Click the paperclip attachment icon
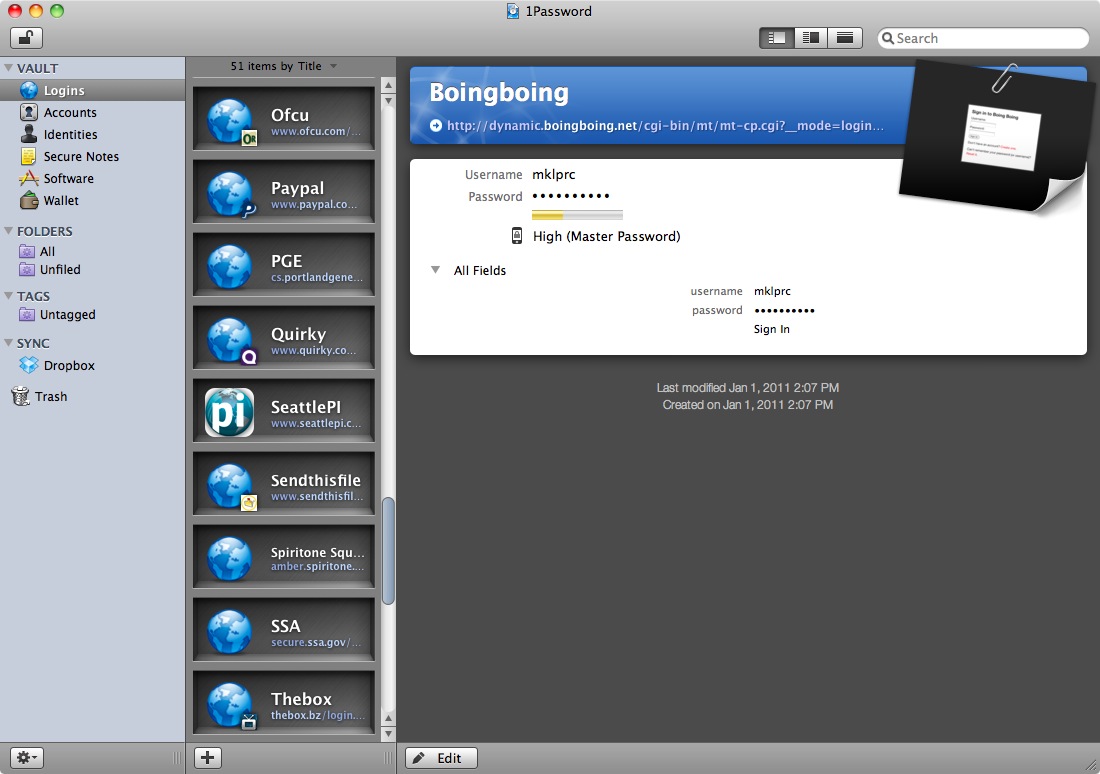 pos(1004,78)
